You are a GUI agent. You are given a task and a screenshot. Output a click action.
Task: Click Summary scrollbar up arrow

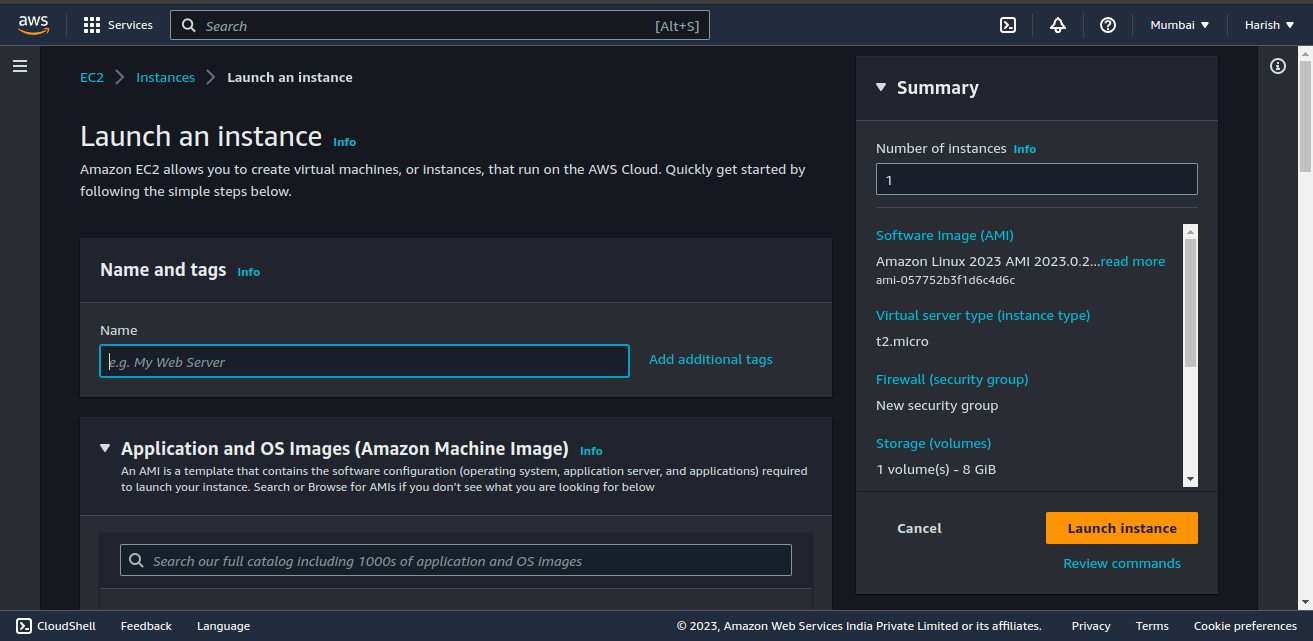[1190, 230]
